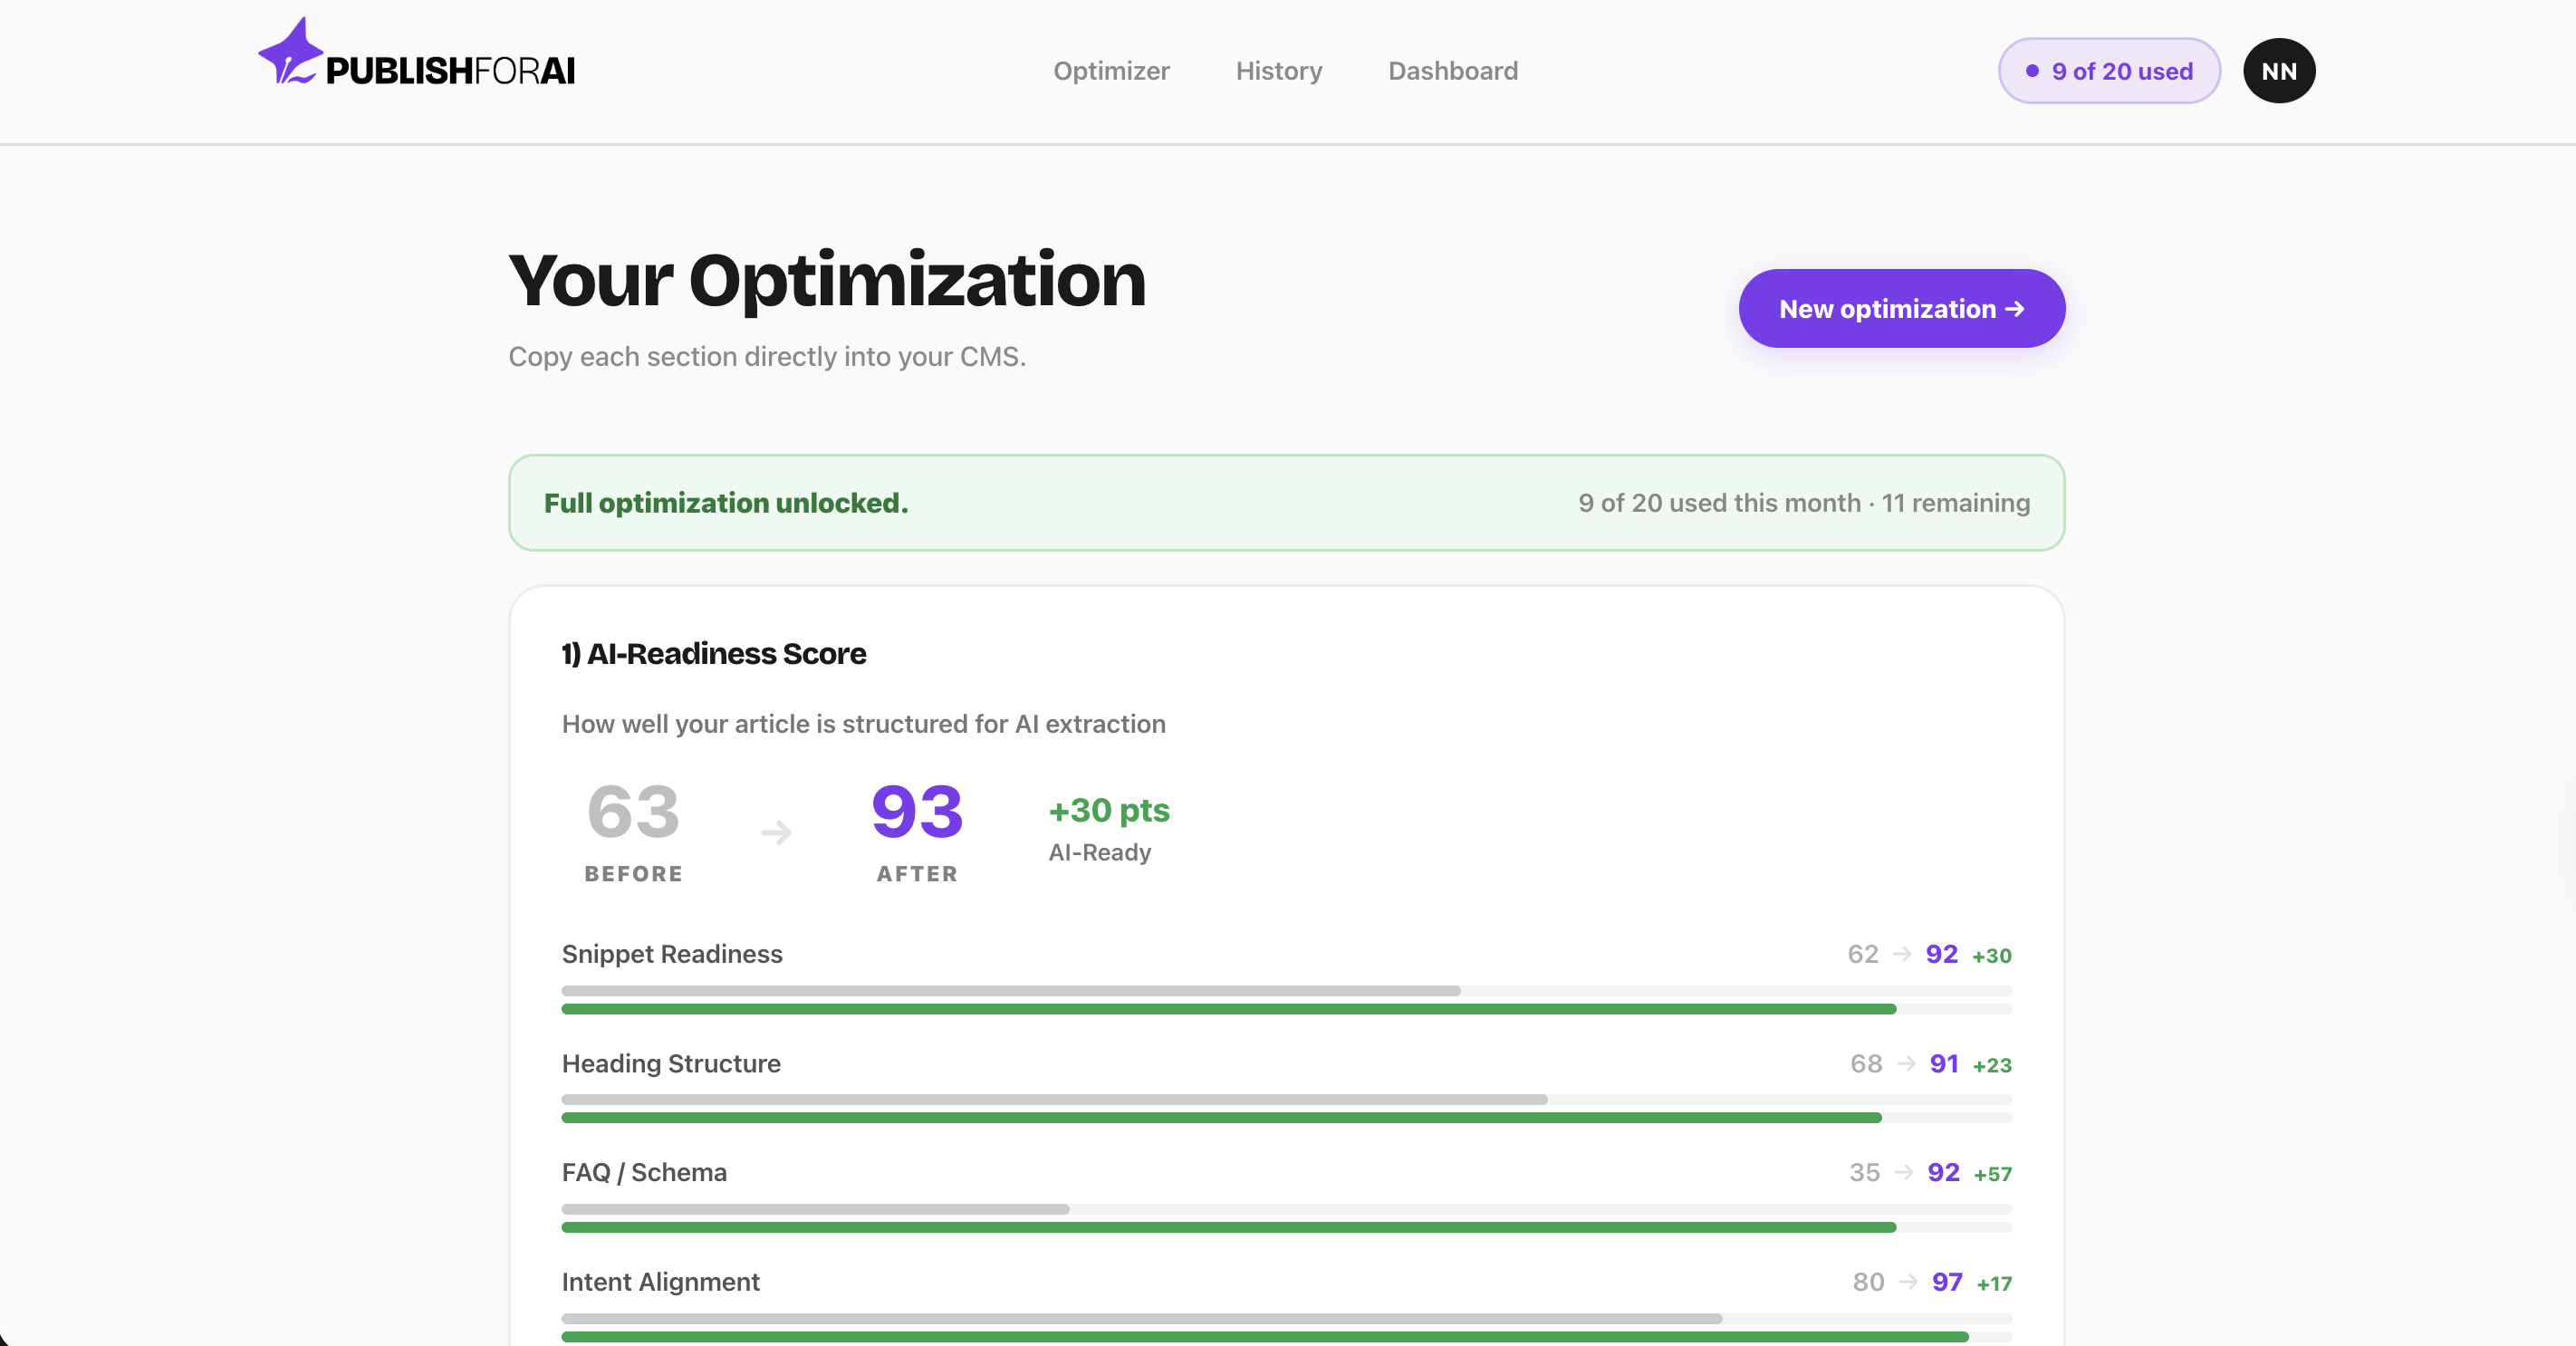Navigate to the Dashboard tab
Viewport: 2576px width, 1346px height.
click(x=1452, y=70)
